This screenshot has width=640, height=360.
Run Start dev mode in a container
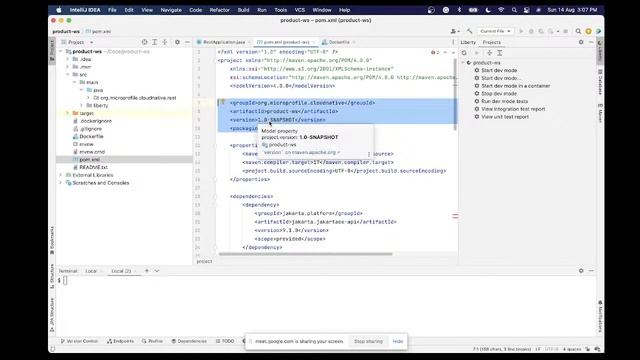point(516,86)
